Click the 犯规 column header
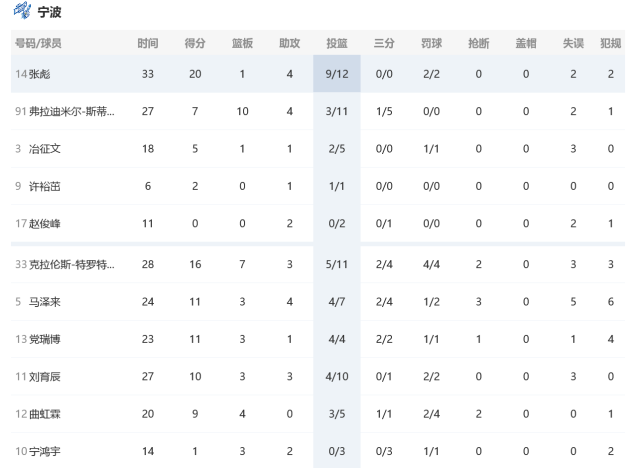This screenshot has width=641, height=468. pyautogui.click(x=611, y=43)
